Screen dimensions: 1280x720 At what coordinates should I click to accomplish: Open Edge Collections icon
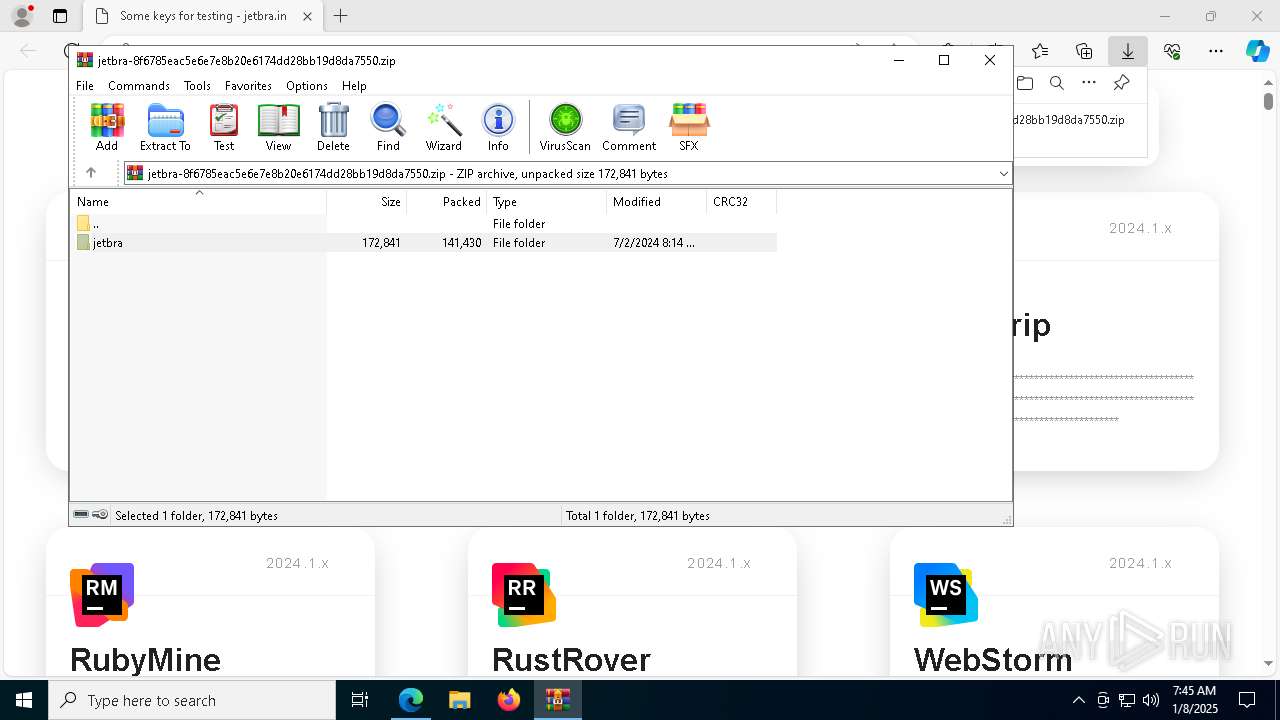pos(1084,51)
